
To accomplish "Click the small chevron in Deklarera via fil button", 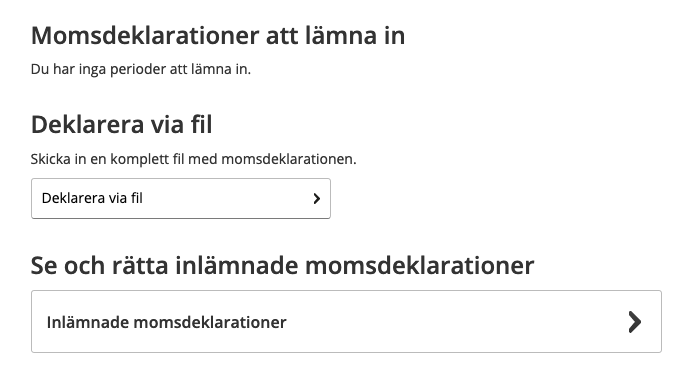I will [x=317, y=199].
